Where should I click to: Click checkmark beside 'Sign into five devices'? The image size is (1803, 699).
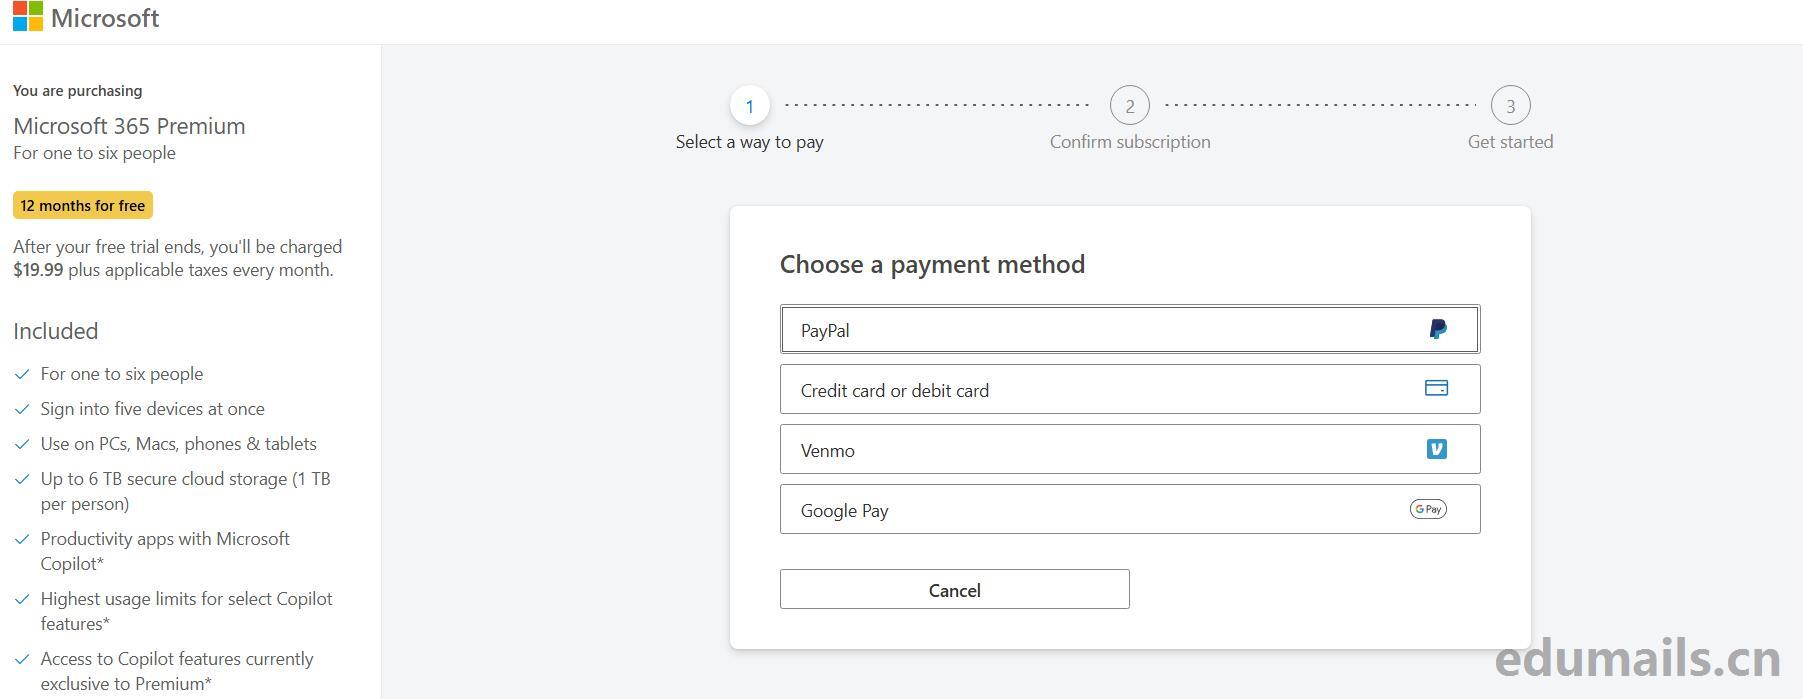(x=22, y=409)
